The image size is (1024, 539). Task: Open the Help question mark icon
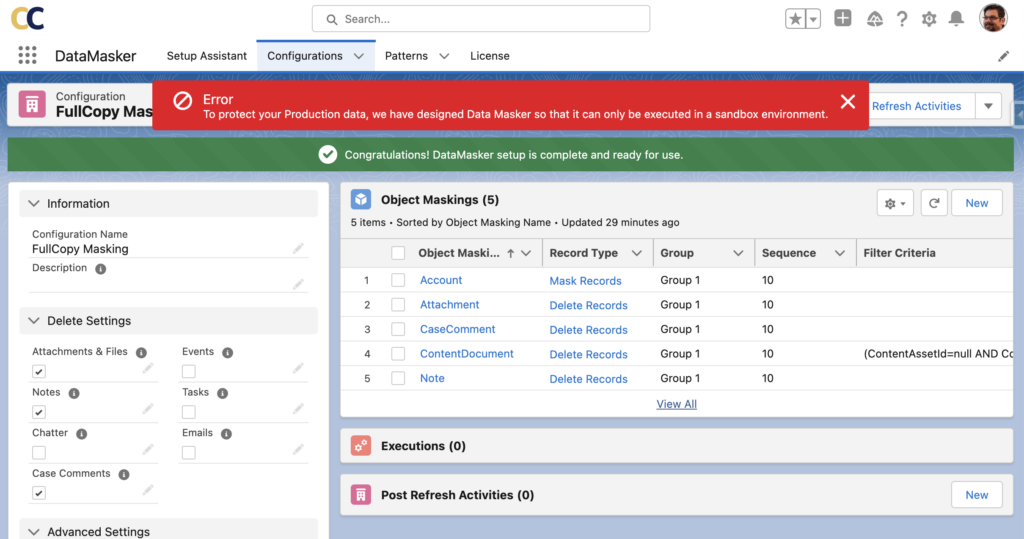[x=902, y=19]
